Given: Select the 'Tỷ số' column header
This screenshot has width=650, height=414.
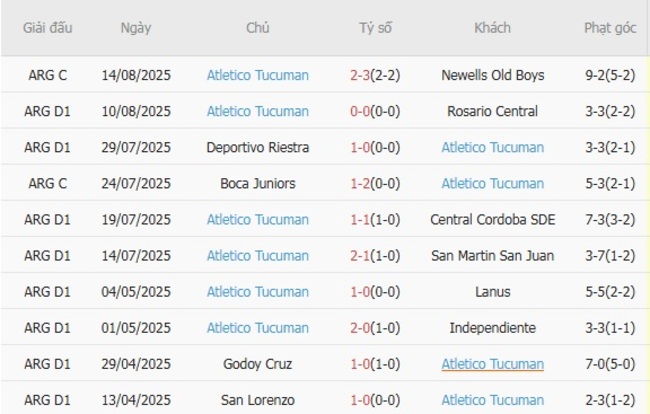Looking at the screenshot, I should 375,28.
